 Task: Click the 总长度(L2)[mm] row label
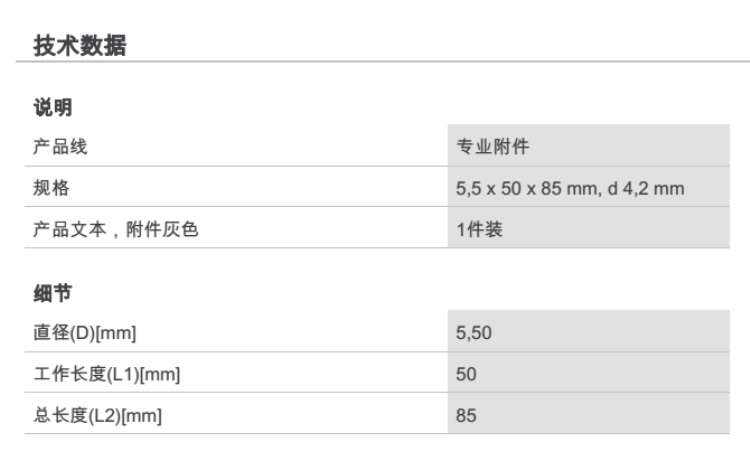tap(98, 416)
